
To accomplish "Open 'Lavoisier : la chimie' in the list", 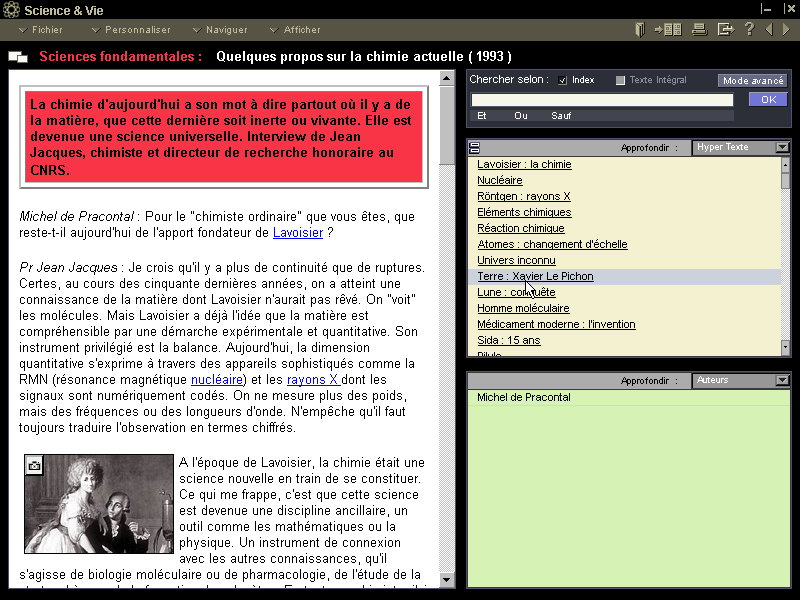I will click(524, 164).
